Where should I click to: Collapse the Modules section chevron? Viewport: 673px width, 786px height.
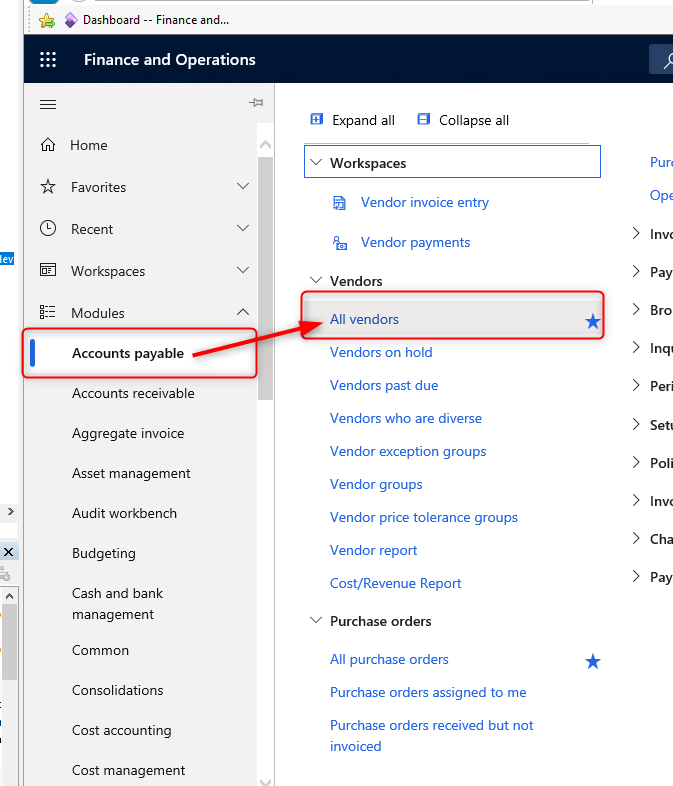click(x=243, y=313)
